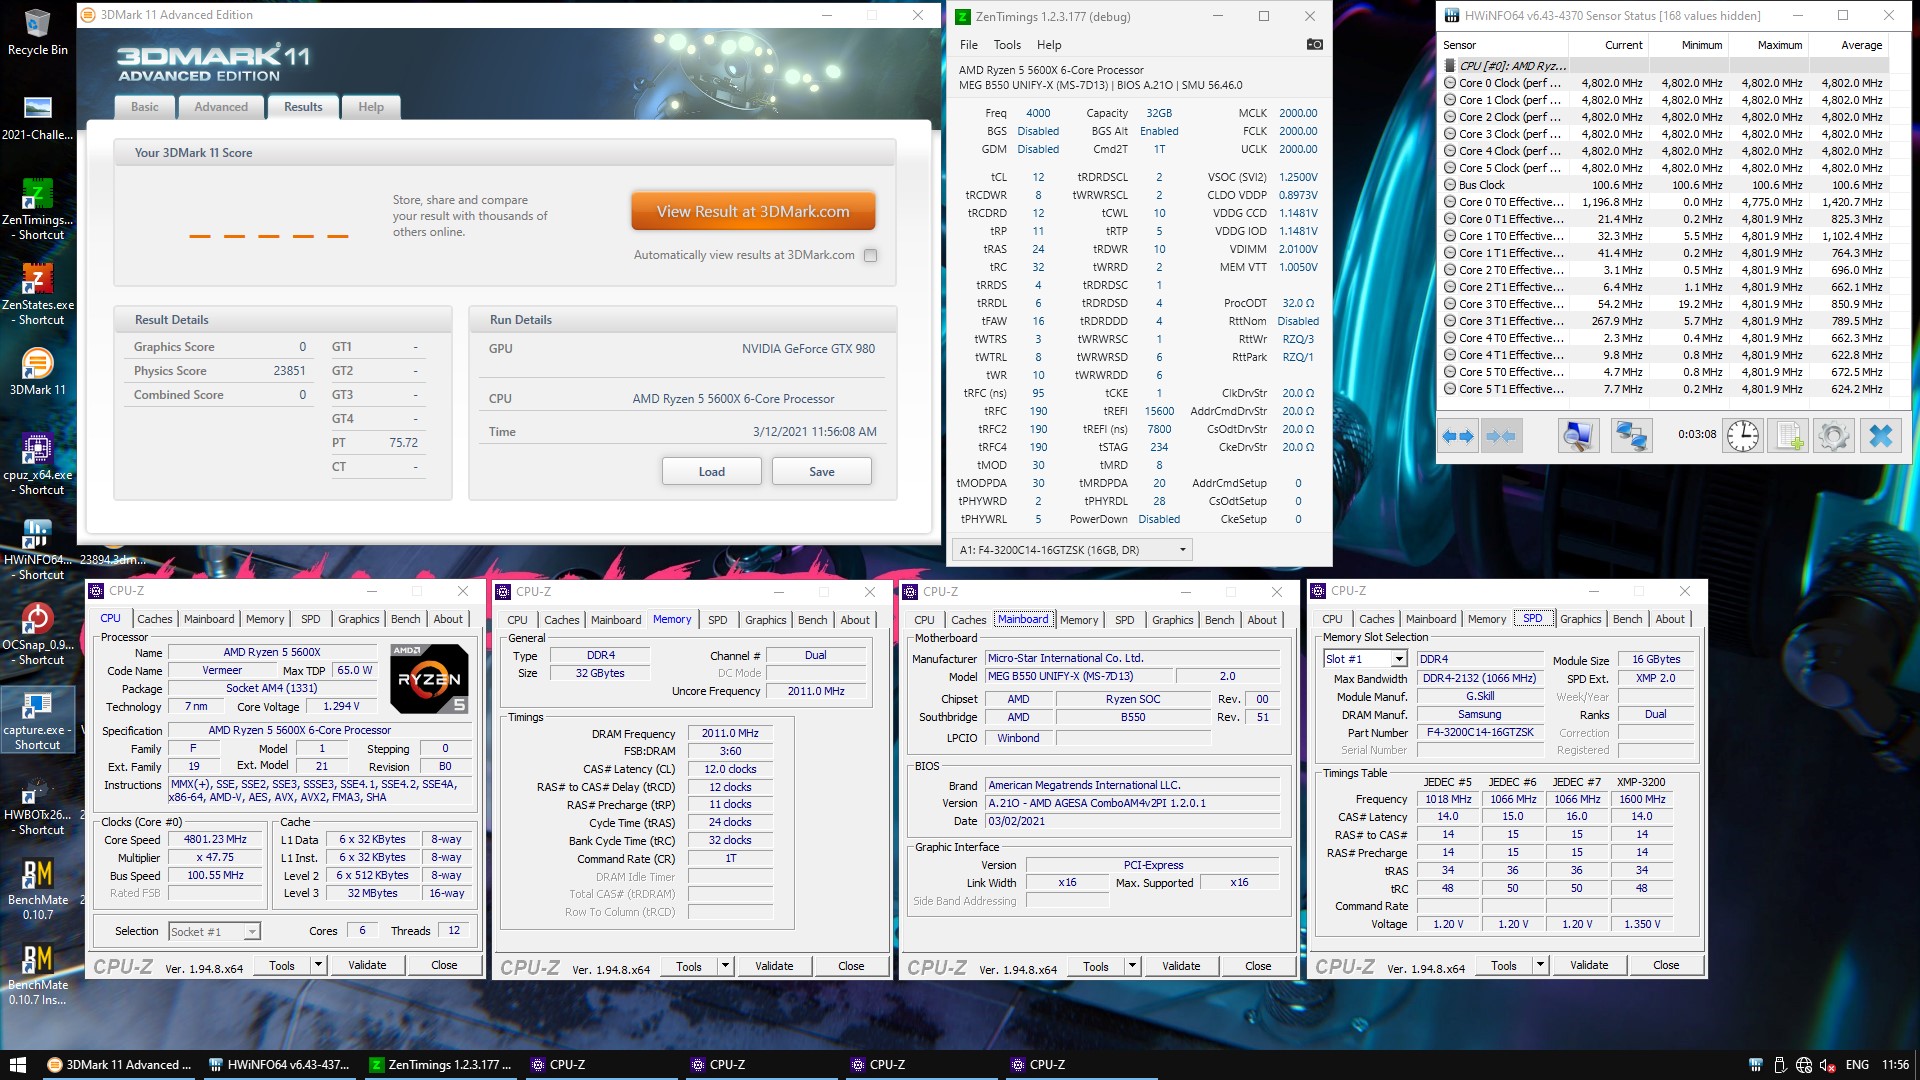Click the ENG language indicator in tray
Viewport: 1920px width, 1080px height.
click(1857, 1065)
